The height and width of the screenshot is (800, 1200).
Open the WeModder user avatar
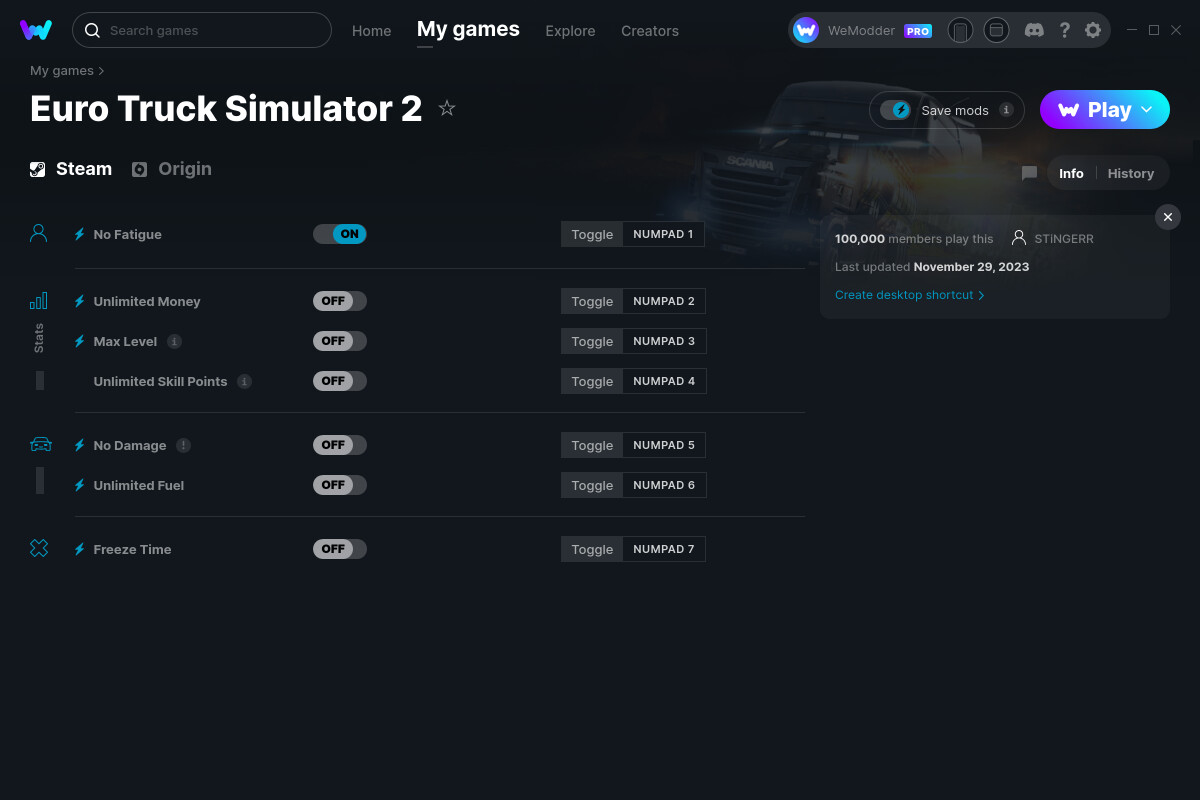coord(806,30)
